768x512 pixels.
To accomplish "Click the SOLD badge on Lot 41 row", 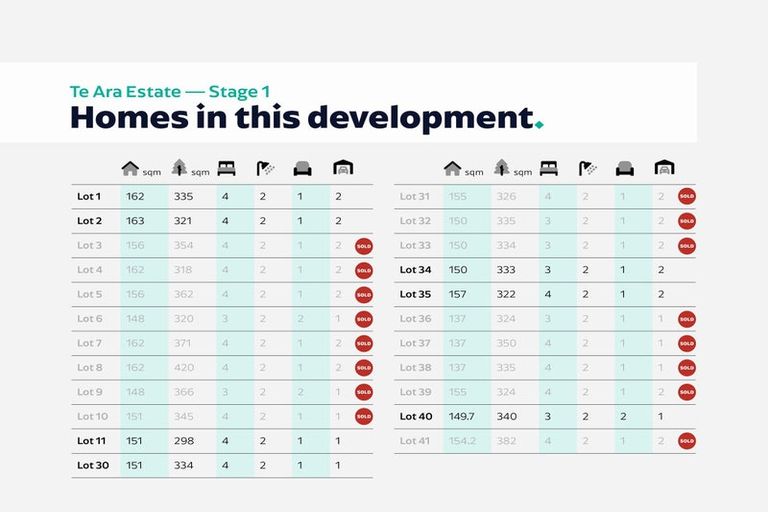I will point(686,441).
